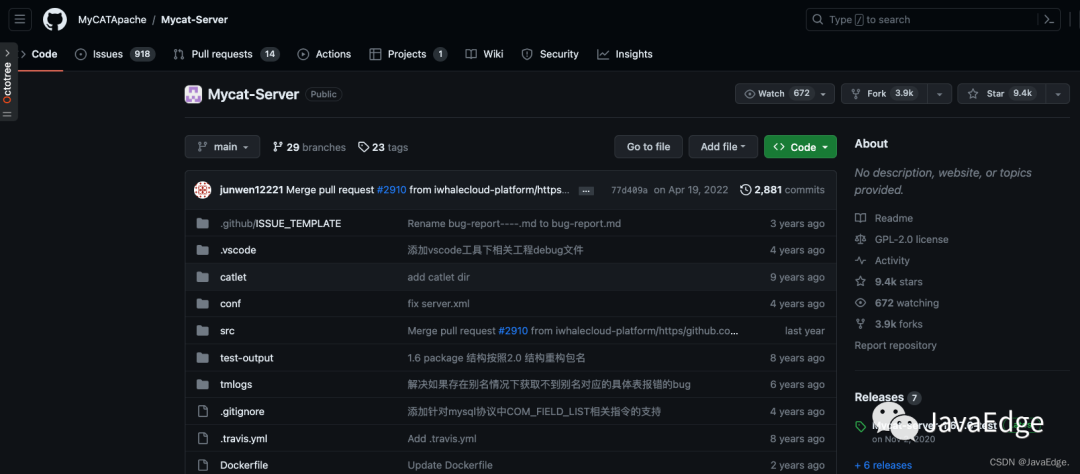View the 29 branches
The image size is (1080, 474).
(309, 147)
